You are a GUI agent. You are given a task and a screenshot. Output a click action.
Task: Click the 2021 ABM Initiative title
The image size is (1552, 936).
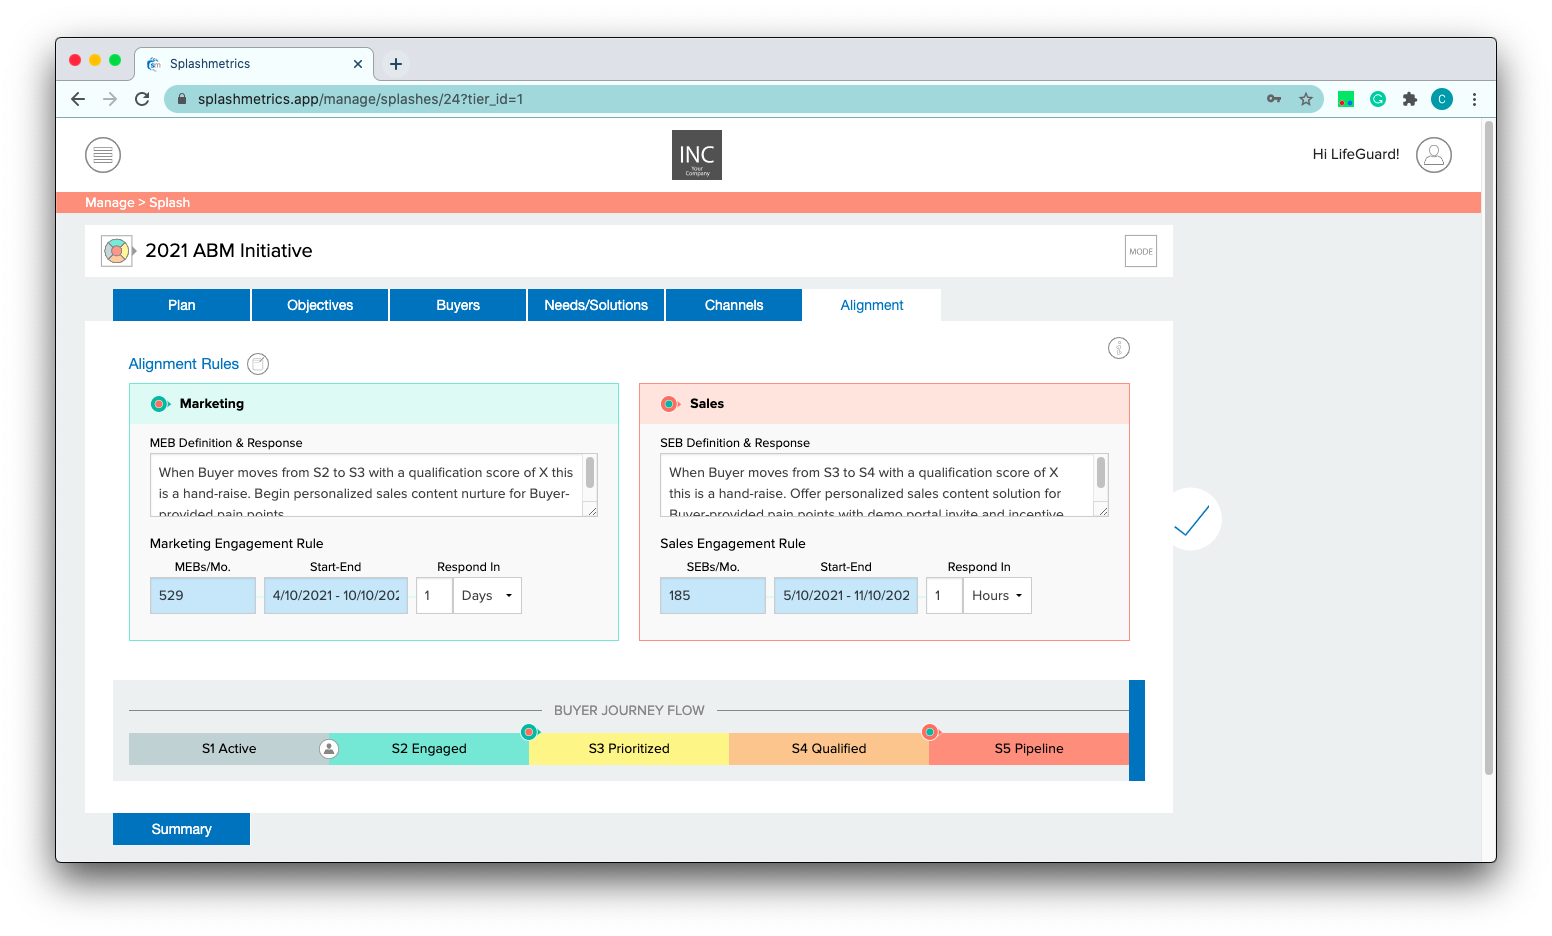click(x=229, y=251)
